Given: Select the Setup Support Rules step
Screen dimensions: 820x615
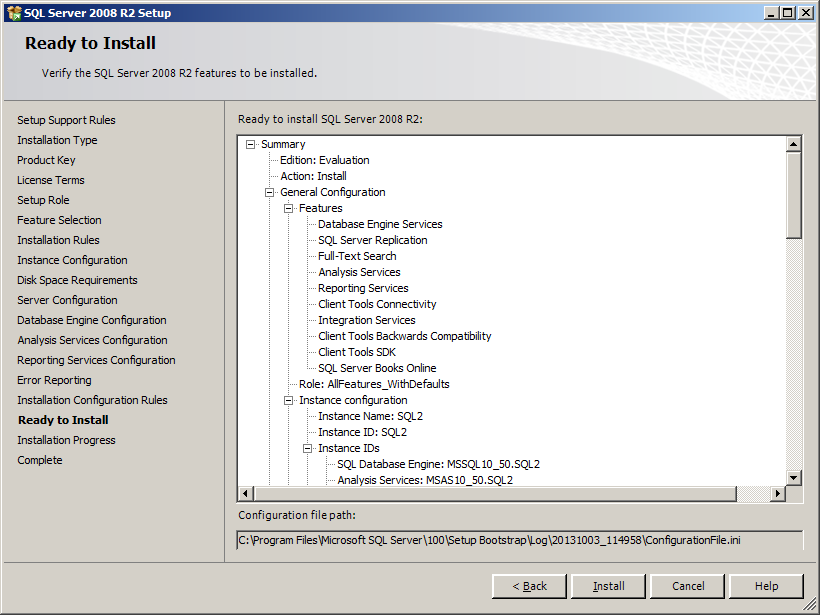Looking at the screenshot, I should (66, 120).
